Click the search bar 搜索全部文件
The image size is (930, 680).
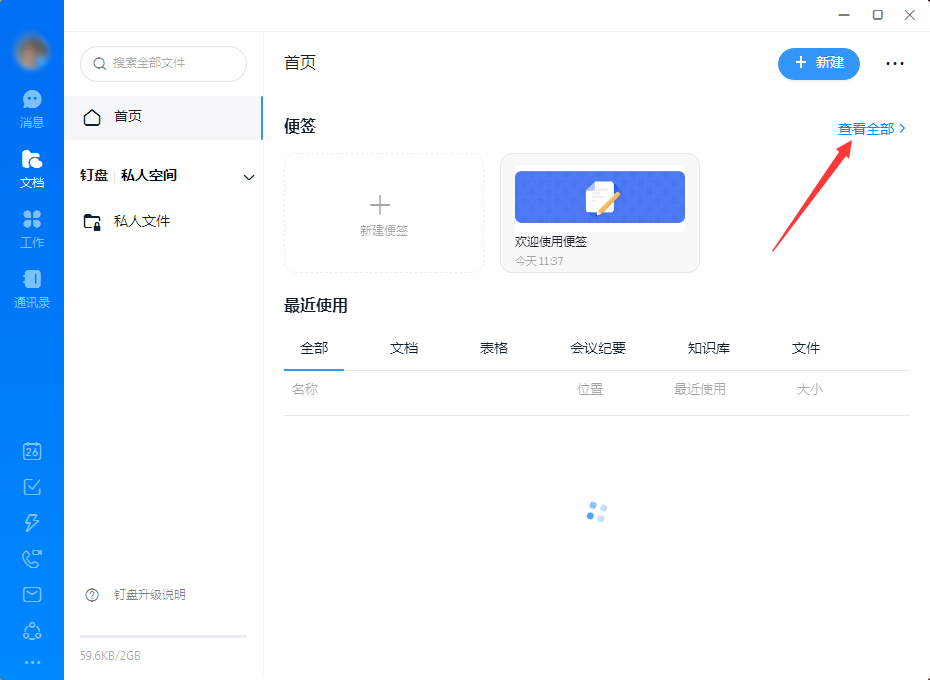point(163,63)
